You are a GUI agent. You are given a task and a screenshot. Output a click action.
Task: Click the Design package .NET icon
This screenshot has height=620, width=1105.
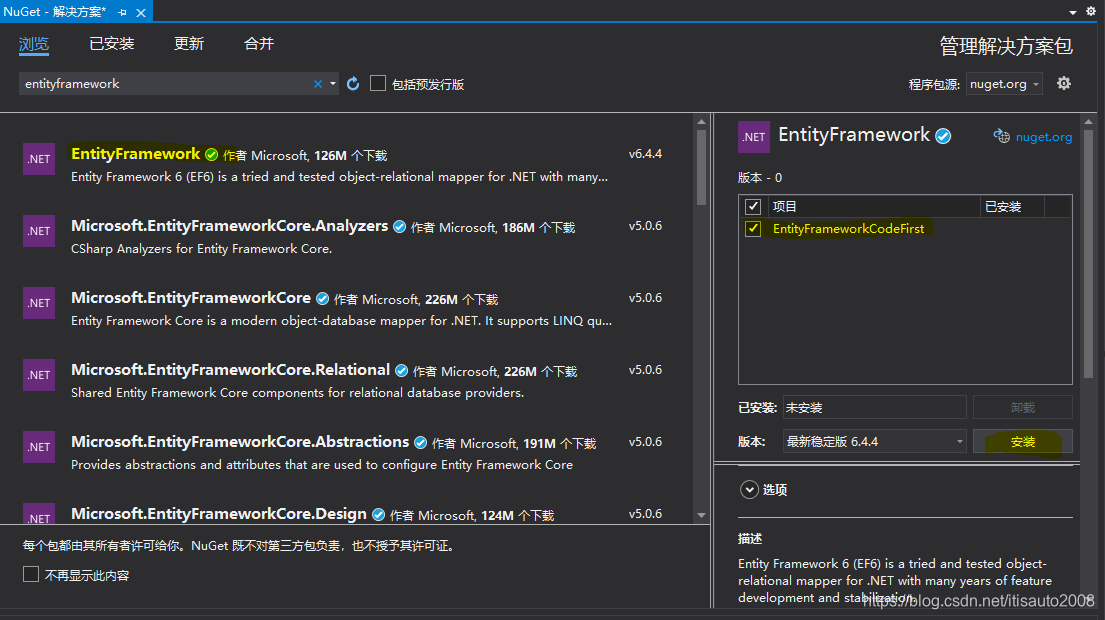39,514
